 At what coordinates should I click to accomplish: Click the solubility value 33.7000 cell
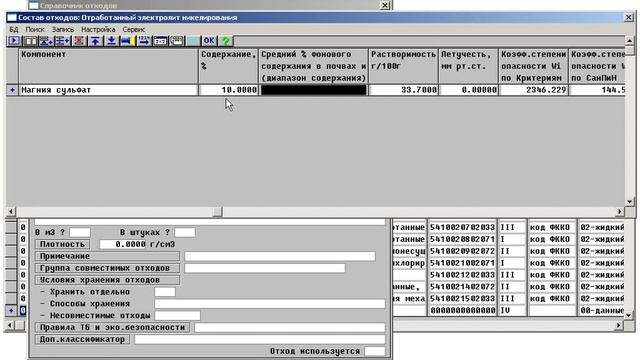pos(403,90)
